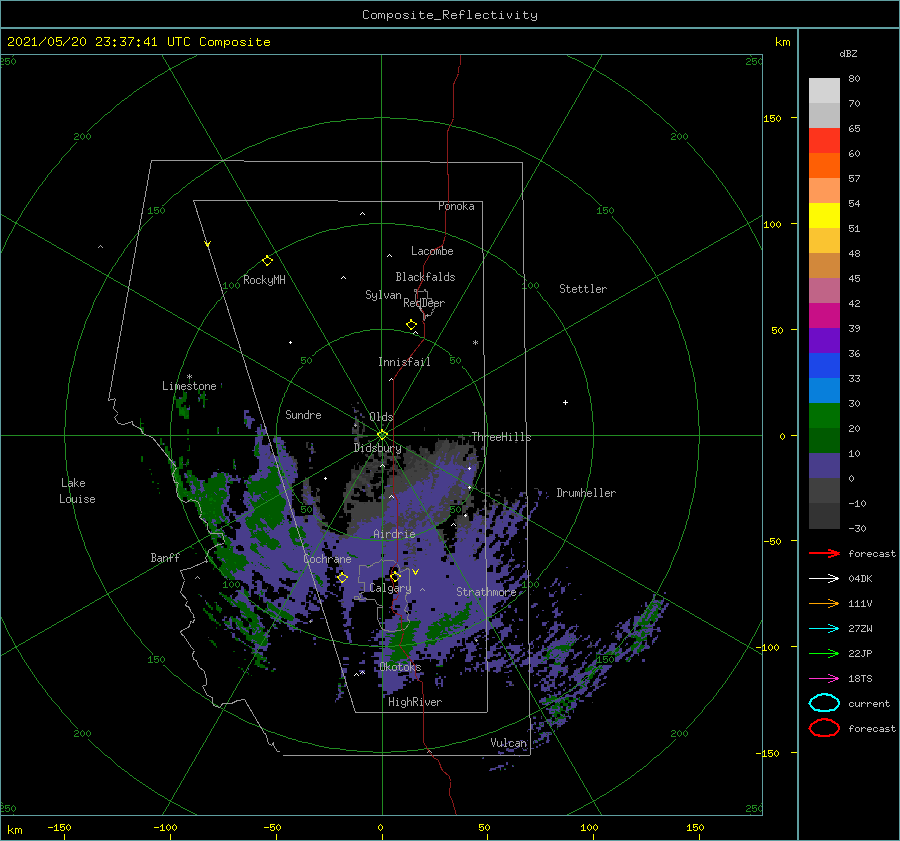The height and width of the screenshot is (841, 900).
Task: Click the cyan 27ZW arrow icon
Action: point(824,629)
